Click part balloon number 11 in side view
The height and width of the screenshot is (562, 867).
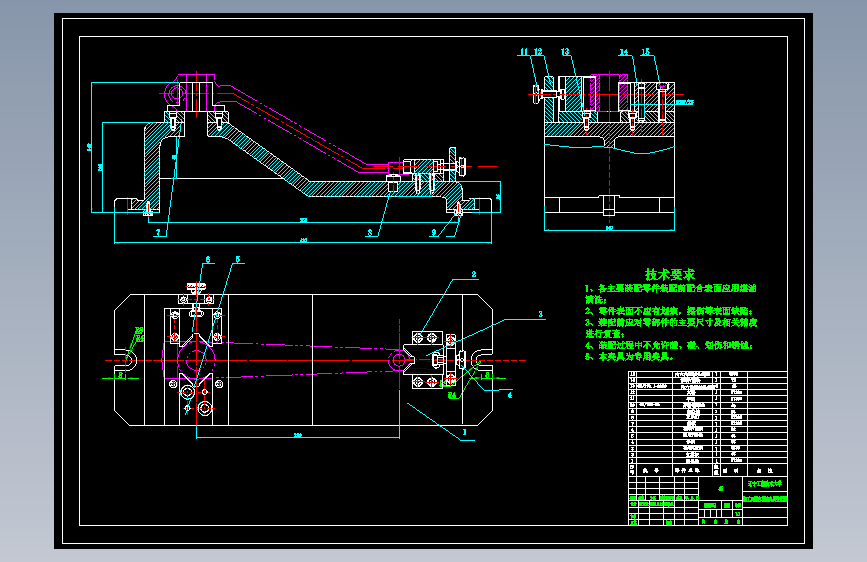coord(524,52)
